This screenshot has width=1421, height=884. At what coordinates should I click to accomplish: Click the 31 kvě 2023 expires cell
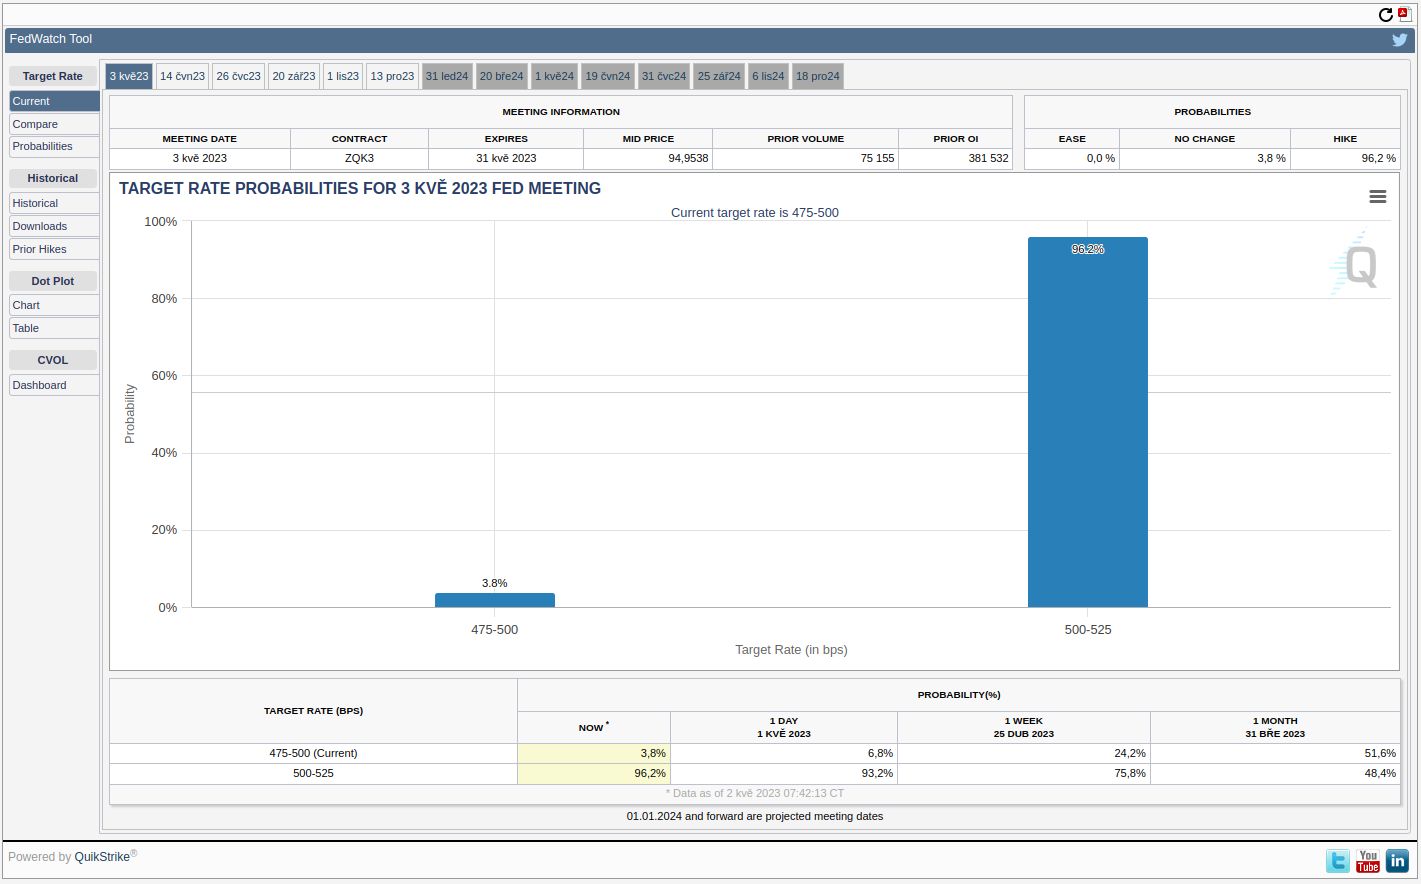(x=506, y=158)
